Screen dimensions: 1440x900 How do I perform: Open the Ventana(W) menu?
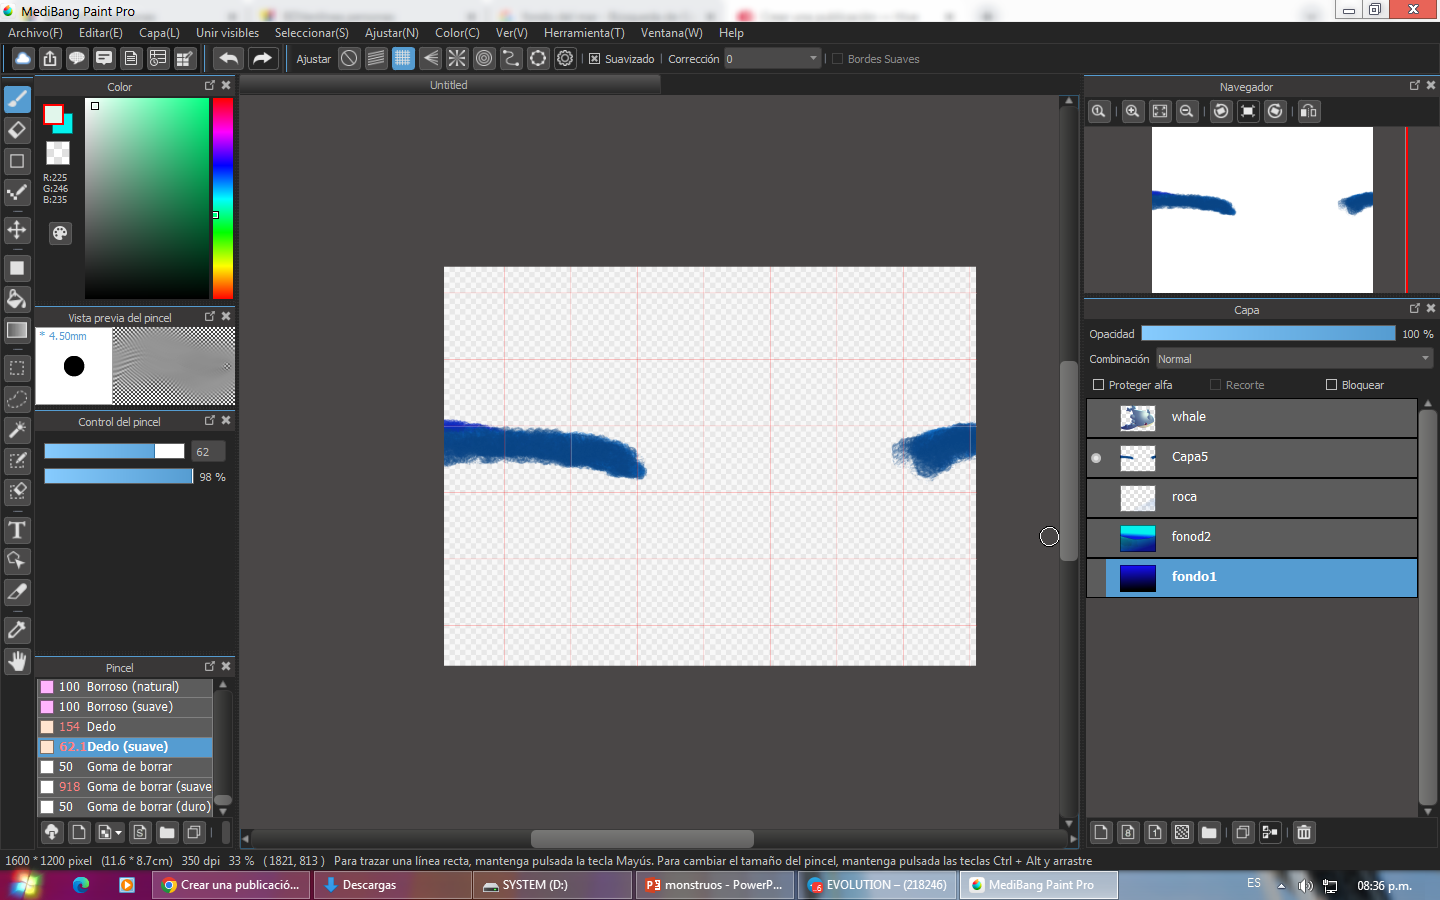click(x=672, y=33)
